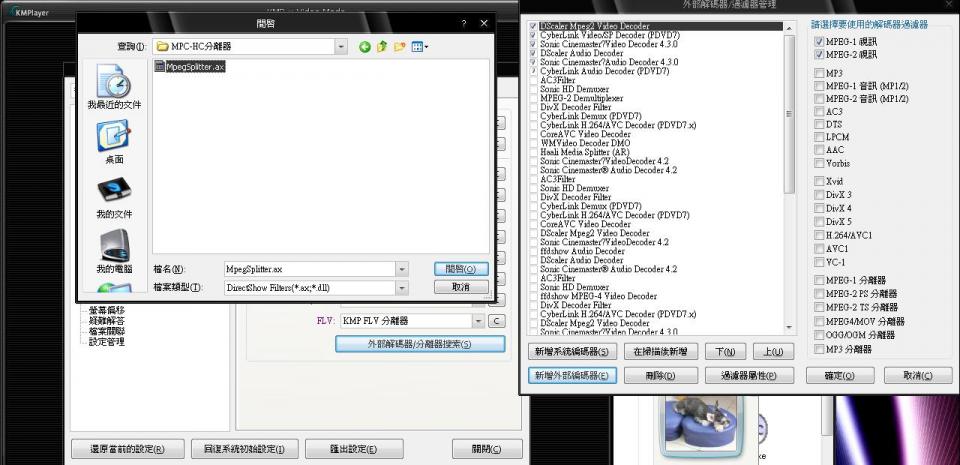Open 我的電腦 shortcut in places bar
960x465 pixels.
click(x=114, y=251)
